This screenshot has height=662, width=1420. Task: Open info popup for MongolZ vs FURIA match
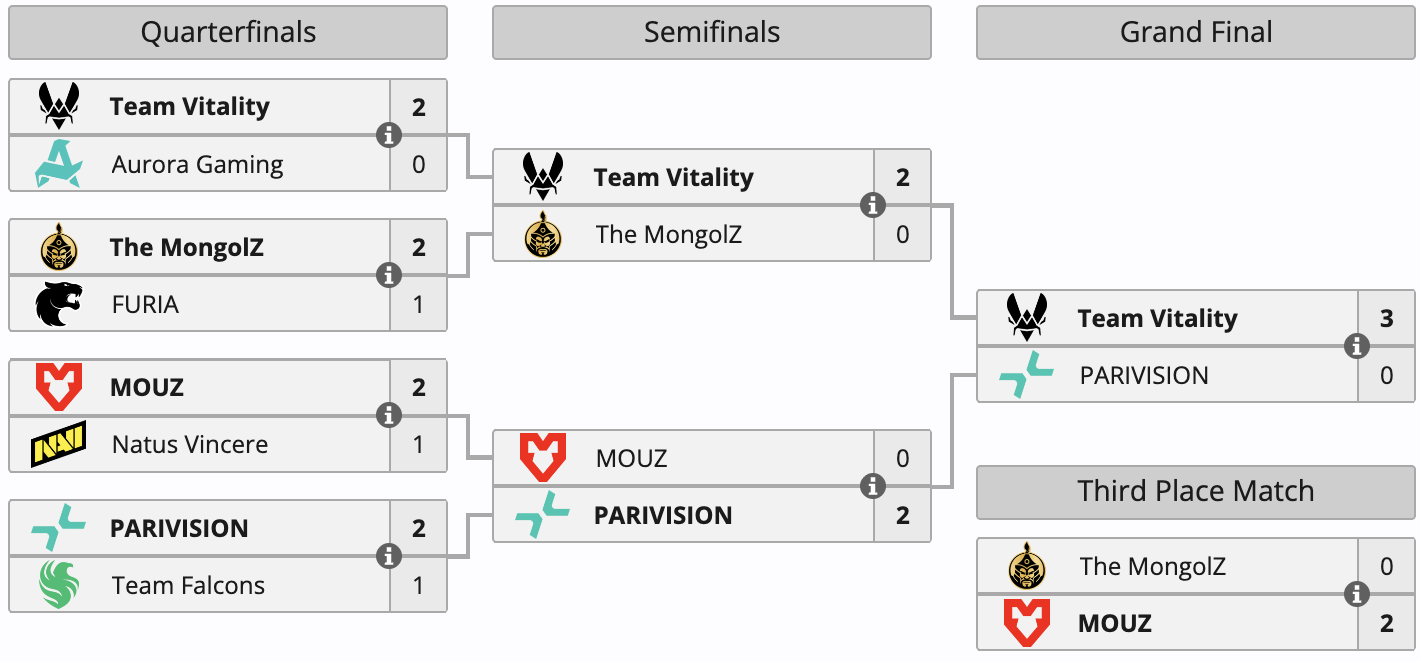click(x=389, y=275)
